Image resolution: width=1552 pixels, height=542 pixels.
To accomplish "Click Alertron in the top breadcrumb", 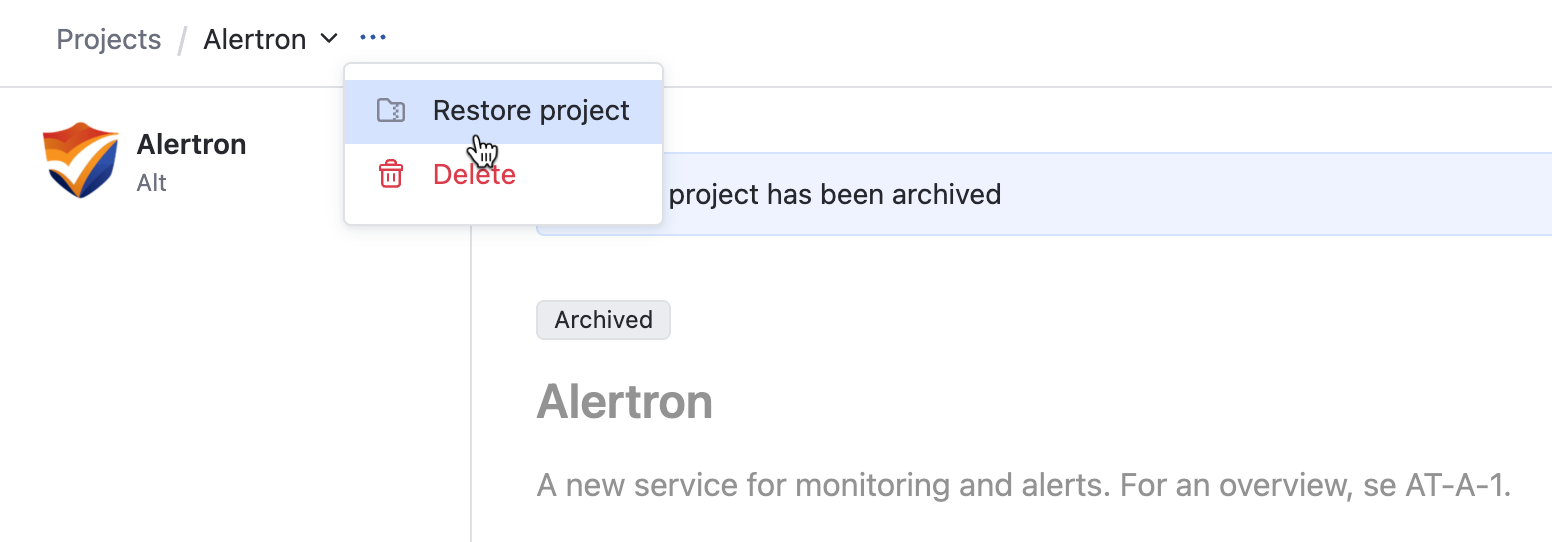I will 254,40.
